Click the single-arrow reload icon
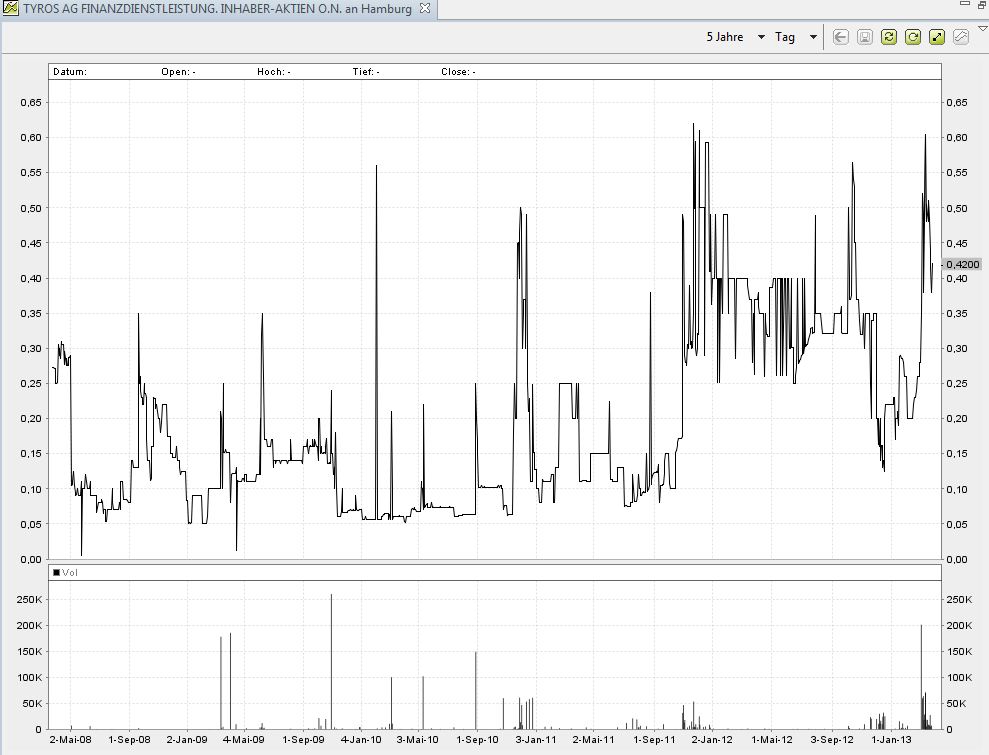 click(x=912, y=37)
